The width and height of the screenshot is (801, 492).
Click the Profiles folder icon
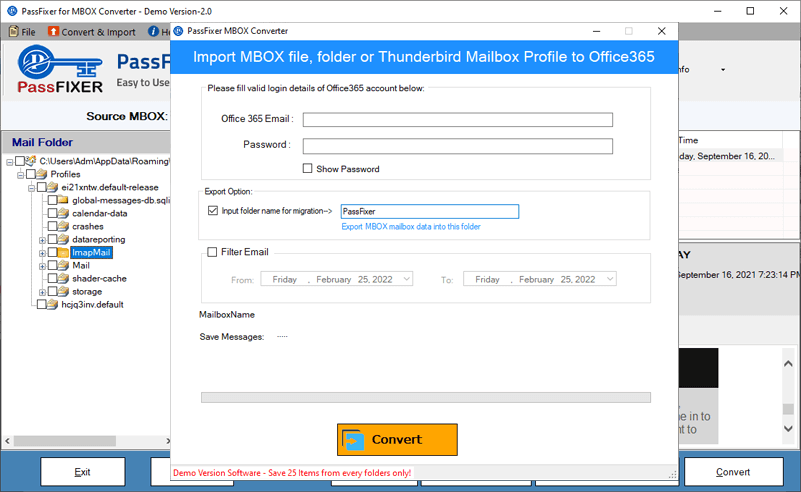pos(42,174)
